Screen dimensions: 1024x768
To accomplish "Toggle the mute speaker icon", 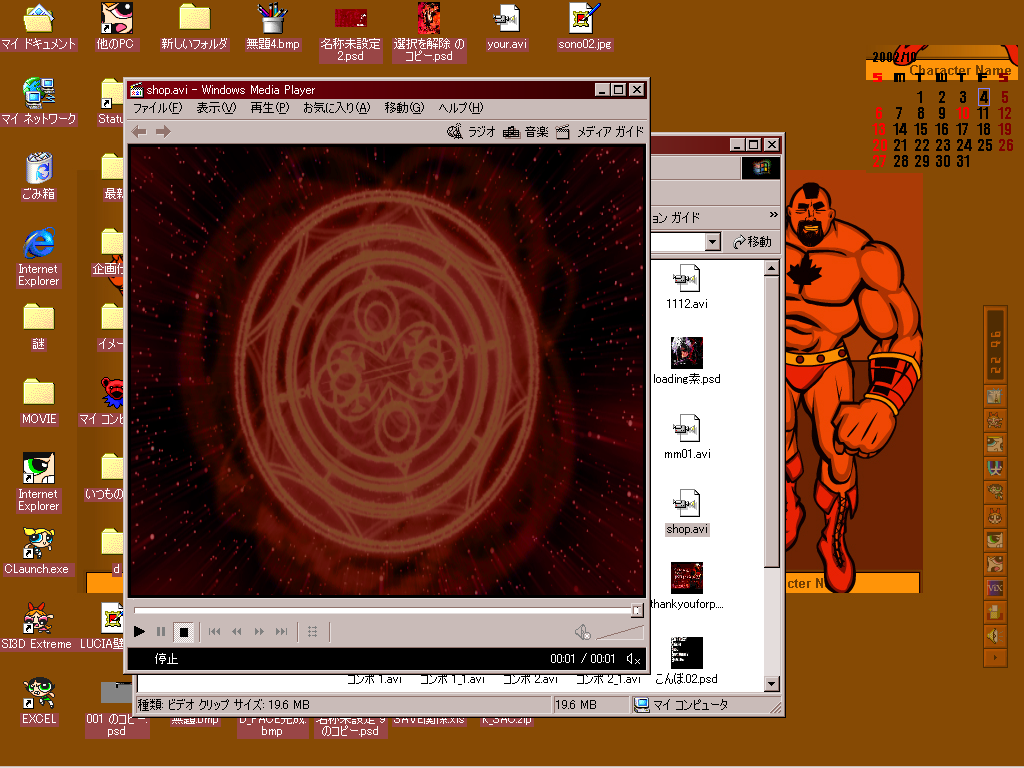I will tap(582, 632).
